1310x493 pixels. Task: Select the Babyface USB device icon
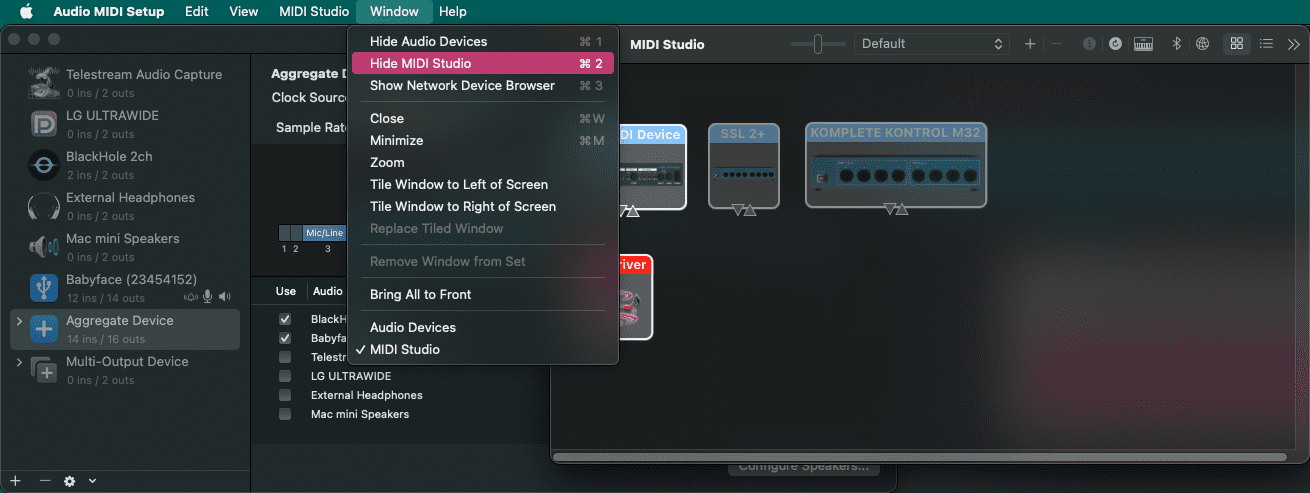[45, 288]
